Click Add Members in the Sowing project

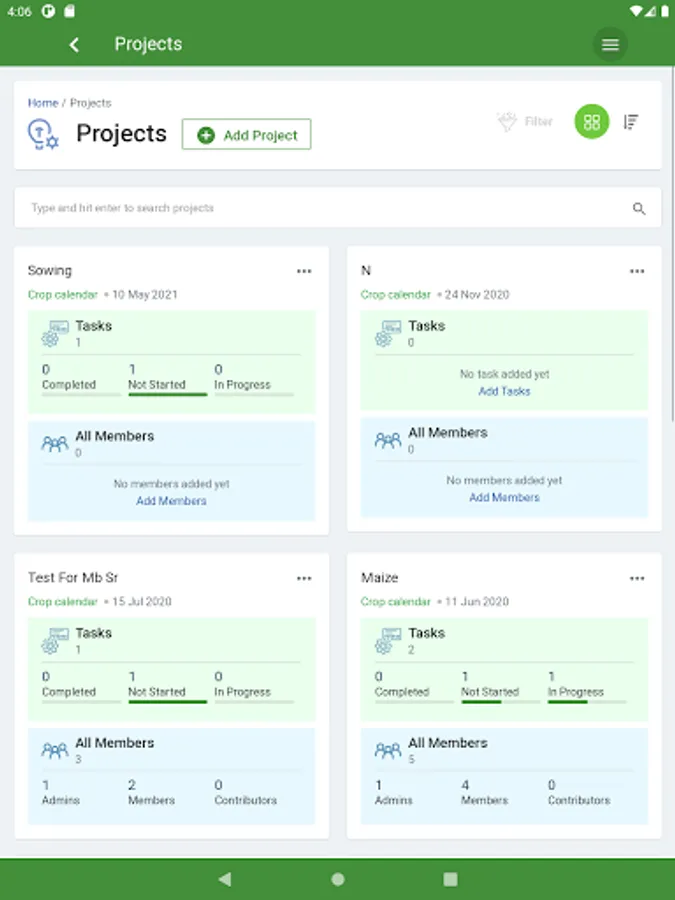(x=171, y=501)
